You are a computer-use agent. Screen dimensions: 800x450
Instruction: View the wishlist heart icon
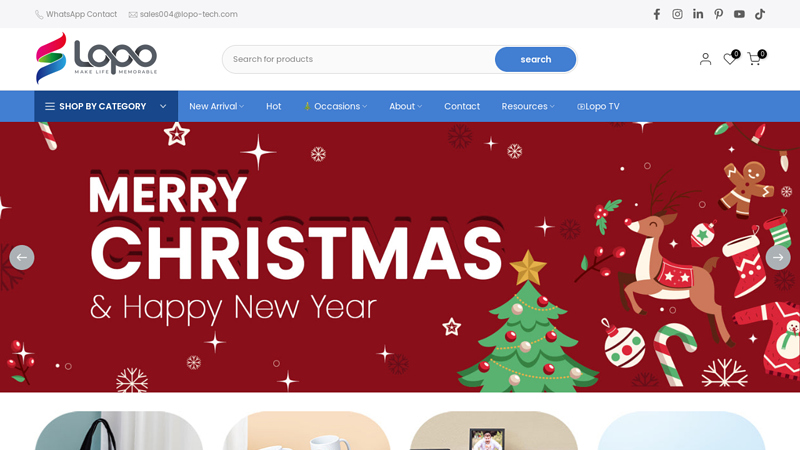[730, 59]
